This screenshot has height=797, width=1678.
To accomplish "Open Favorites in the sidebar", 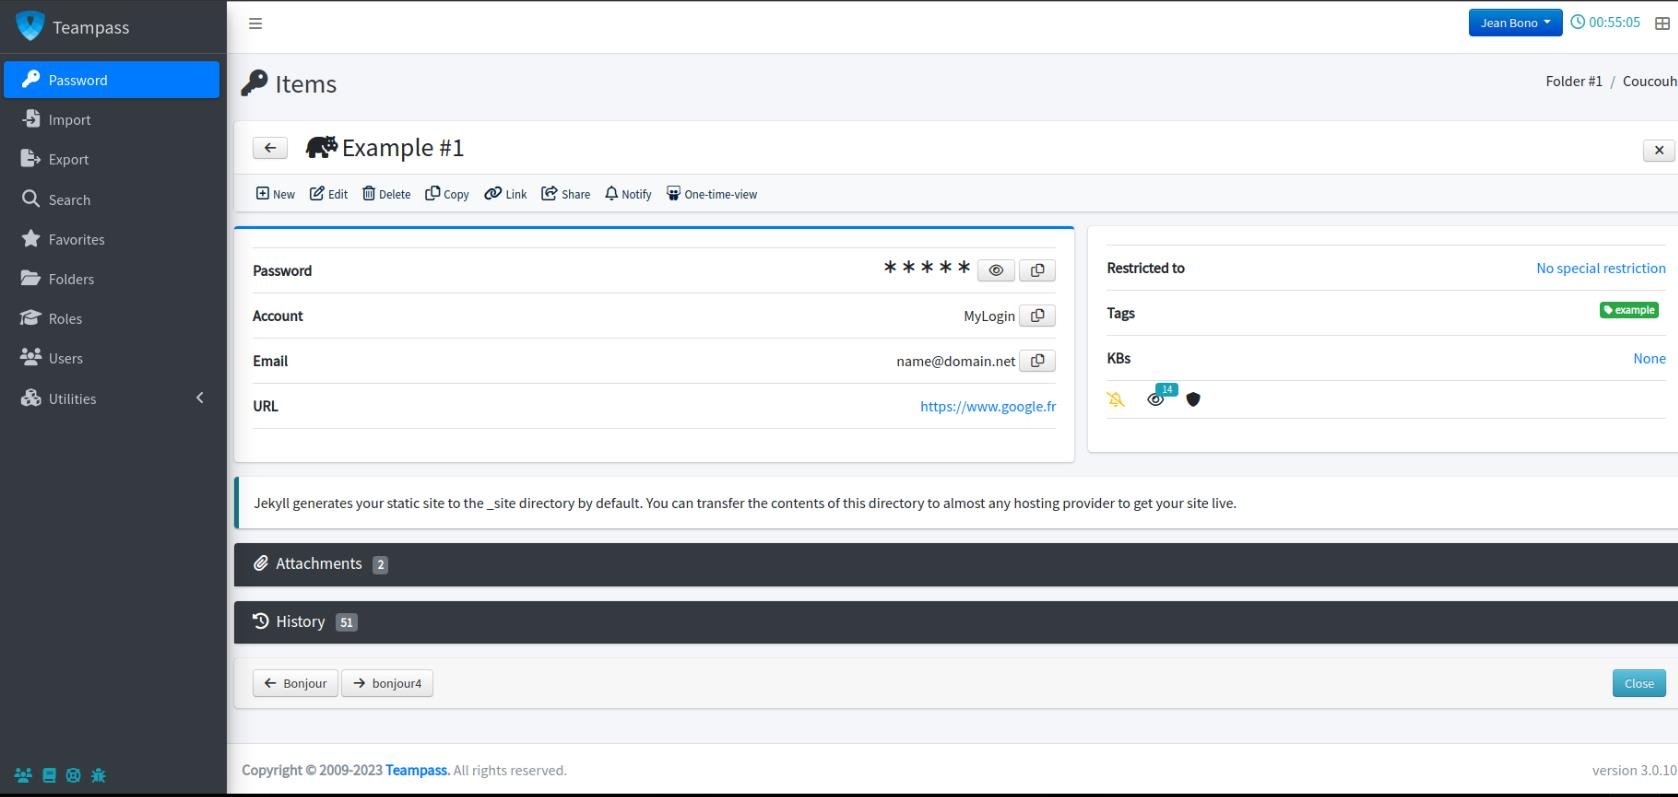I will 76,239.
